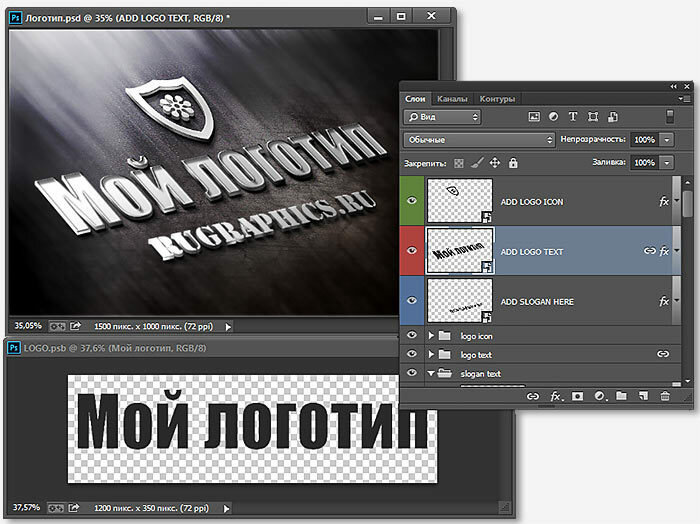Click the add layer mask icon
The width and height of the screenshot is (700, 524).
pos(577,397)
